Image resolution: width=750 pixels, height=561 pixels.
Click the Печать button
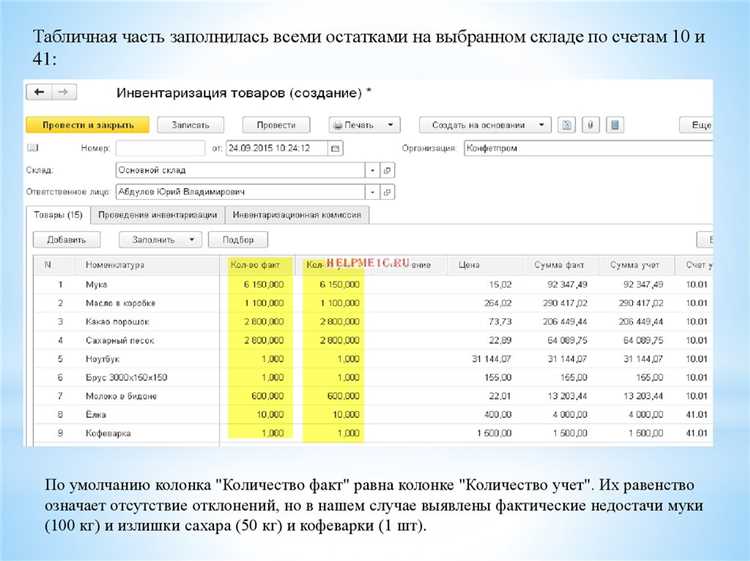364,125
